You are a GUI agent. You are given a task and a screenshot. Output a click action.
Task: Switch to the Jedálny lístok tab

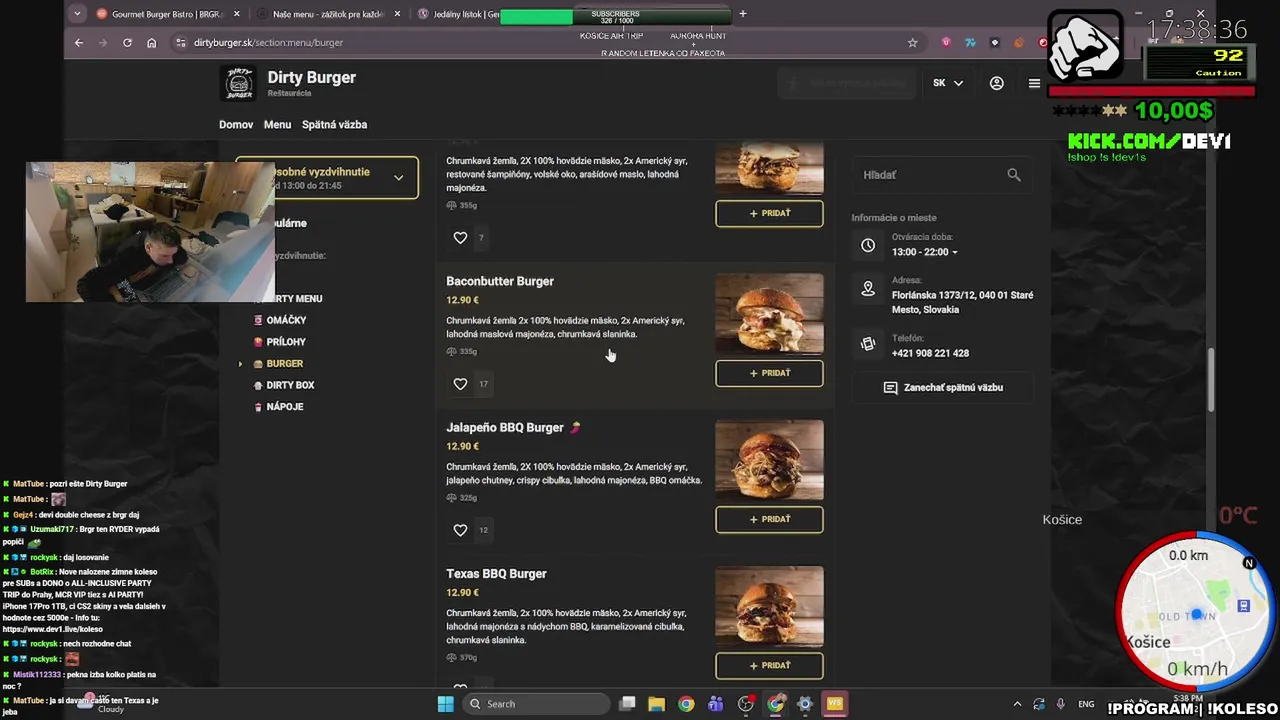coord(458,14)
